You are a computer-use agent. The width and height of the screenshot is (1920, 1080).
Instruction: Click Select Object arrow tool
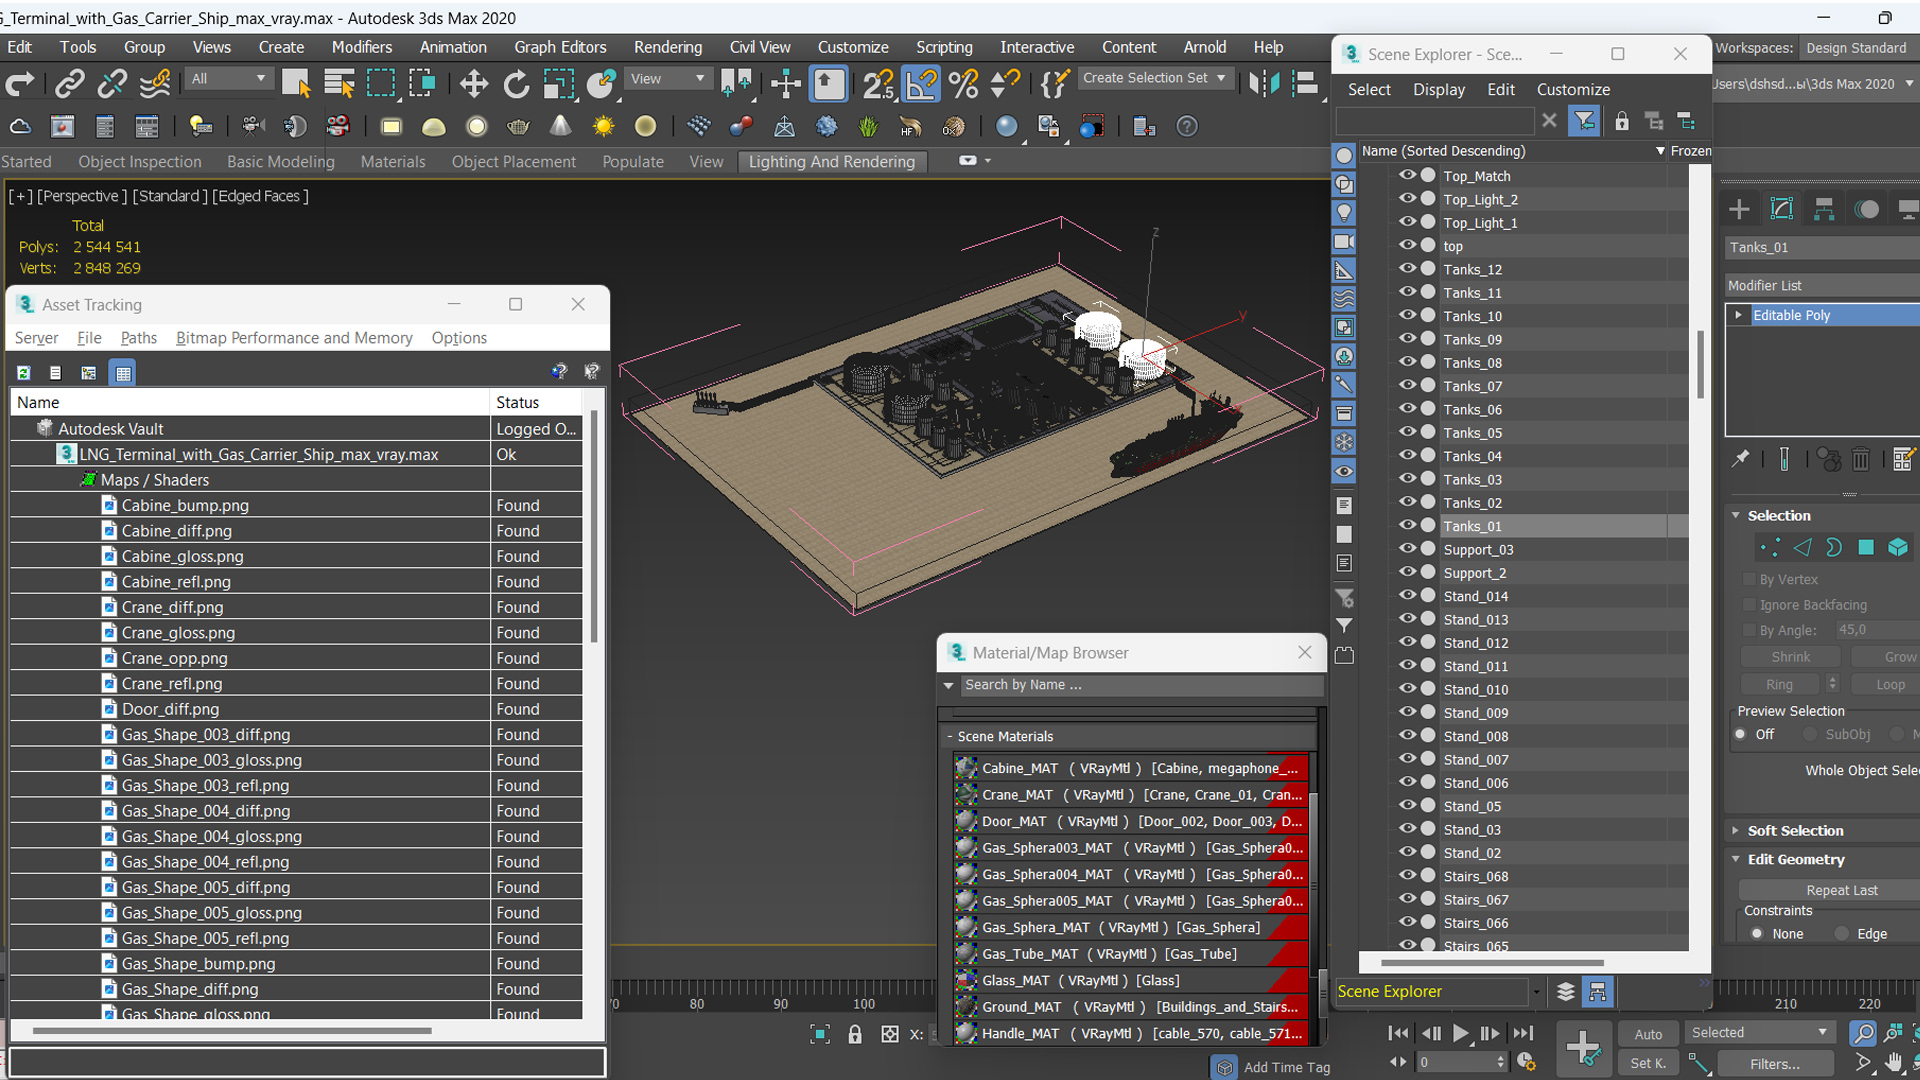click(296, 84)
